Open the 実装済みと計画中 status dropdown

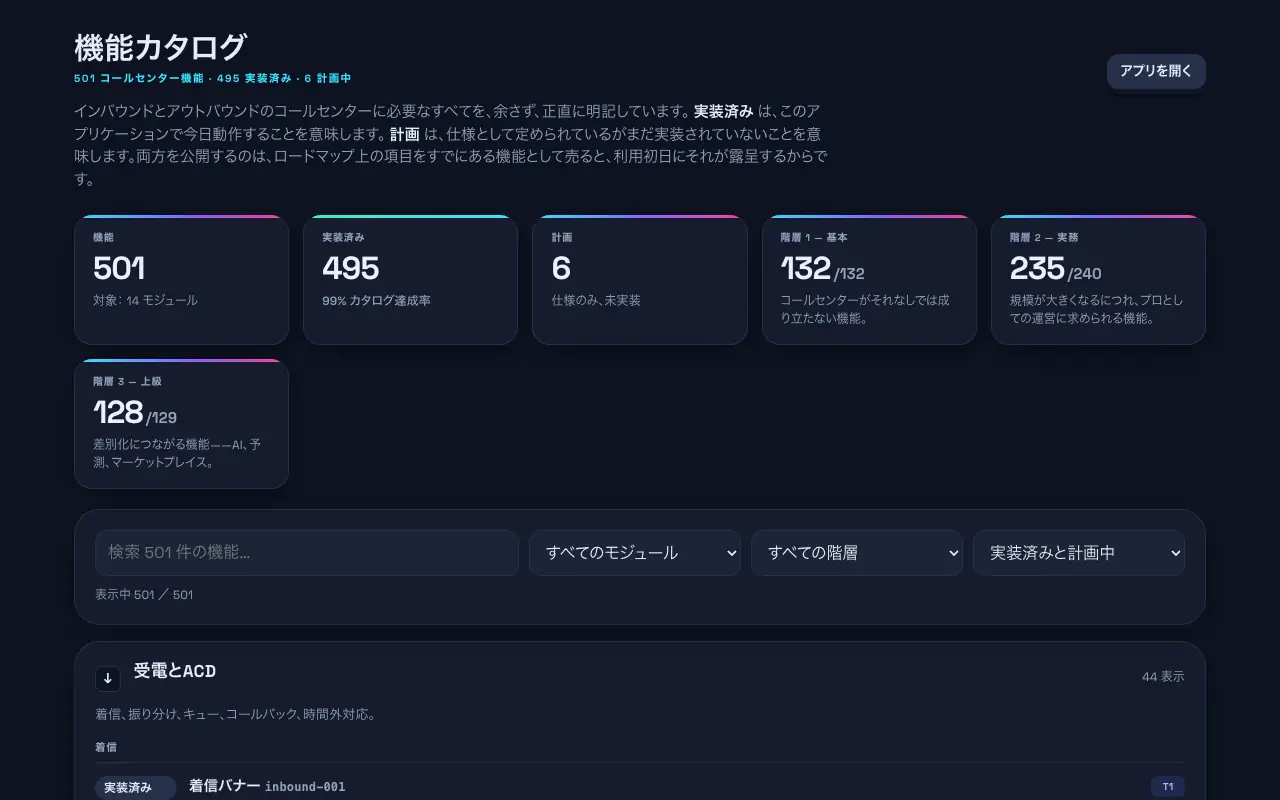(1079, 552)
